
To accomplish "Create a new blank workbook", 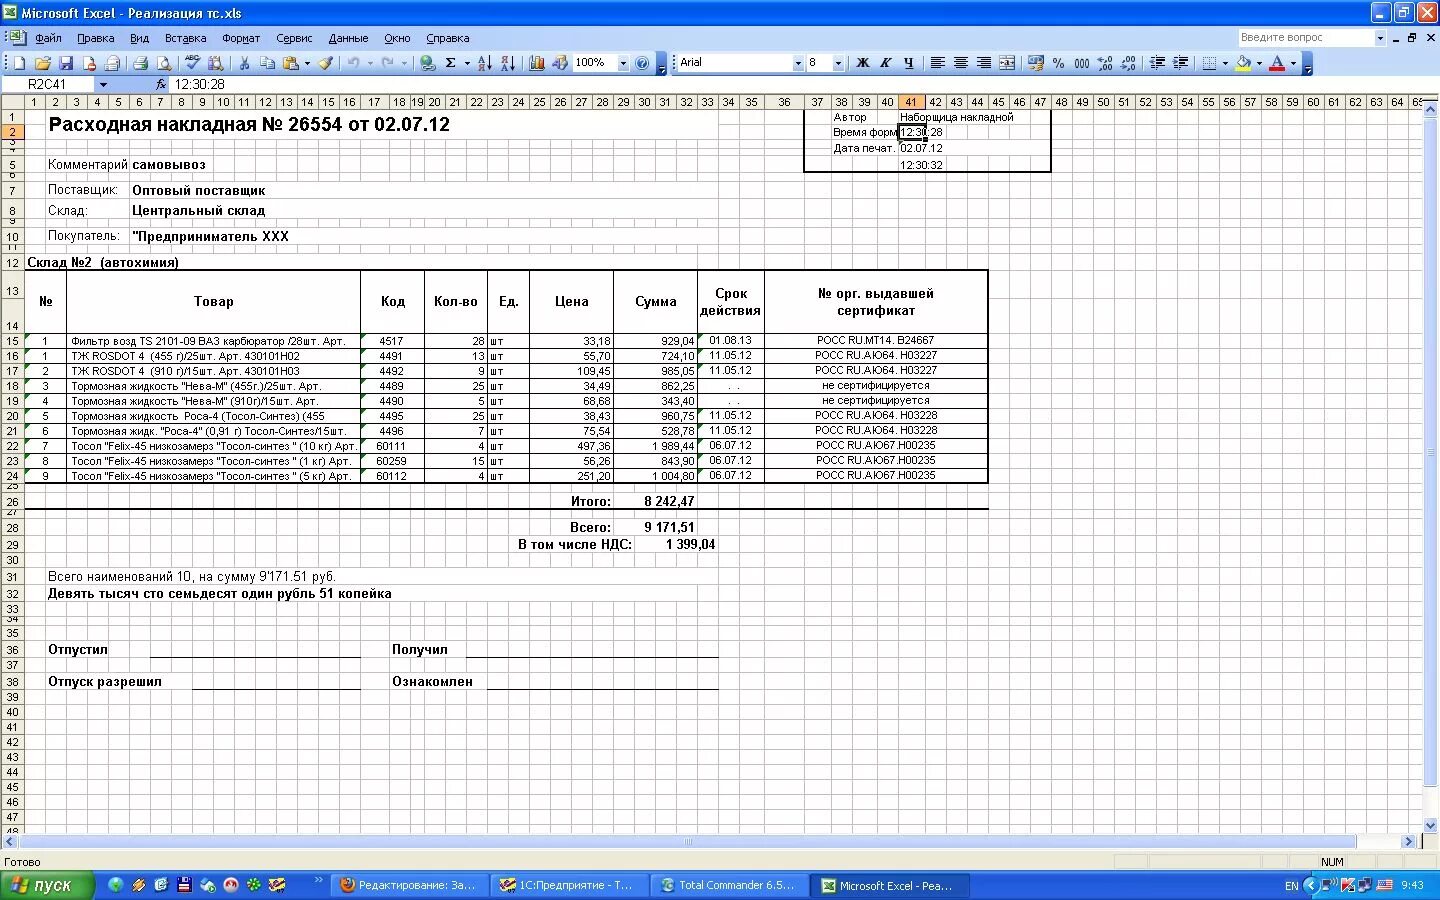I will 19,63.
